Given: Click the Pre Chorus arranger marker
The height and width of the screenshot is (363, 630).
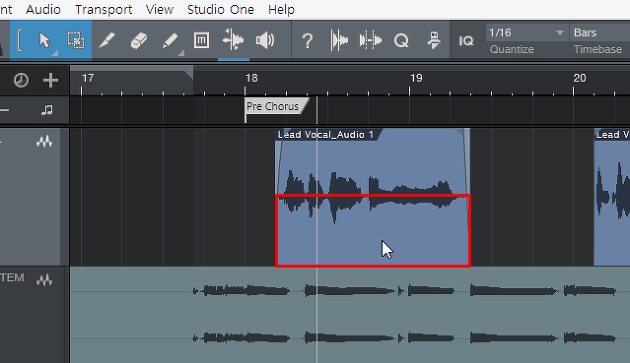Looking at the screenshot, I should point(276,106).
